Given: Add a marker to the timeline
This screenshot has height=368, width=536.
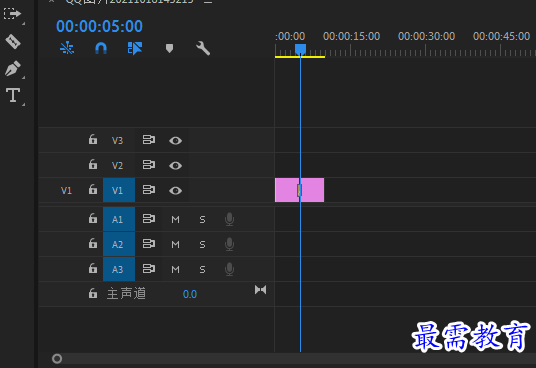Looking at the screenshot, I should click(x=169, y=48).
